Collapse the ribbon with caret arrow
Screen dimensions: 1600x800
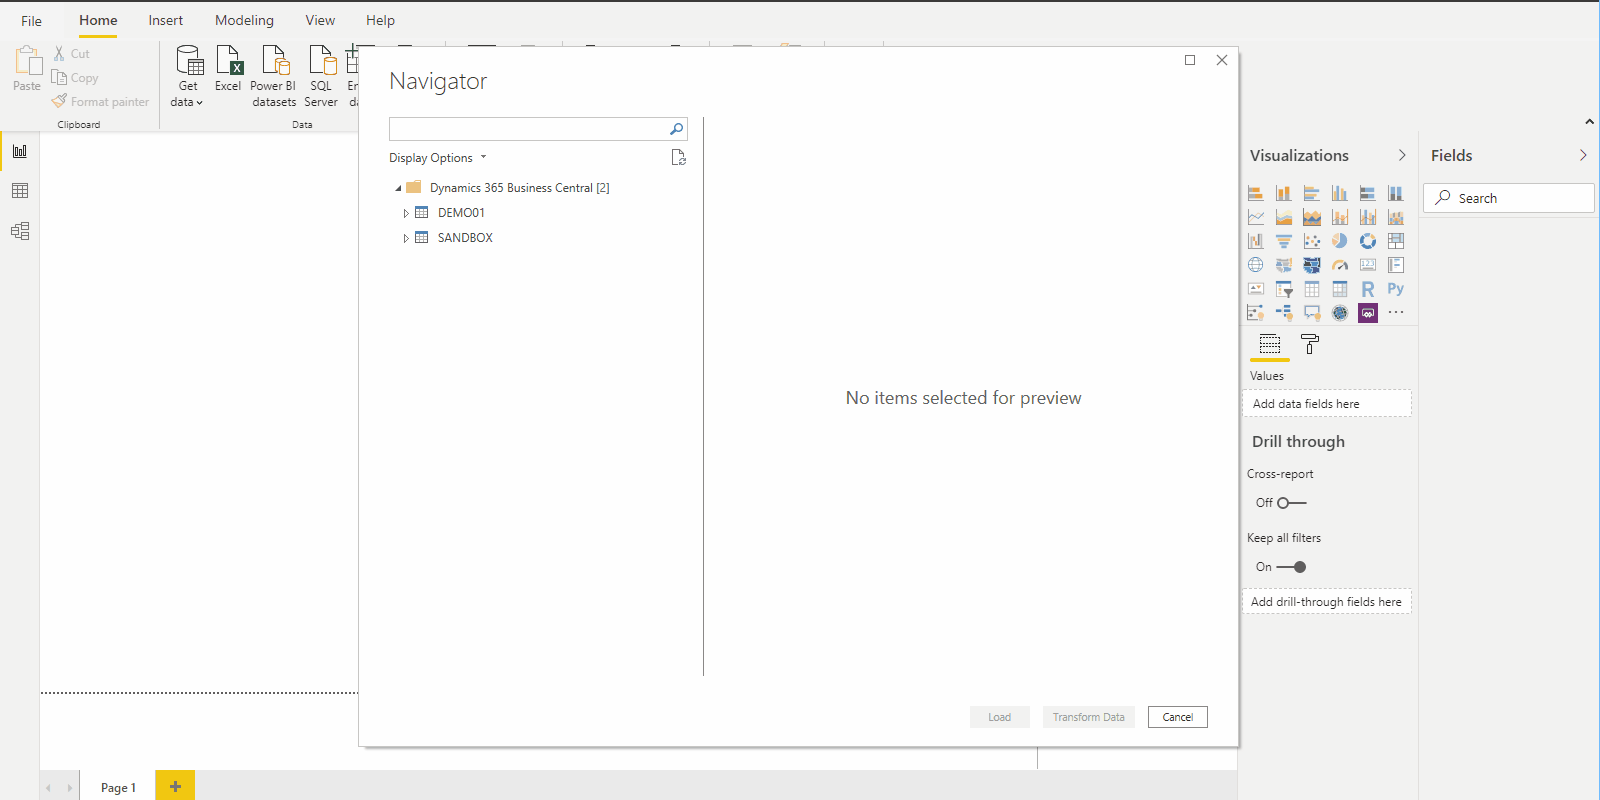(x=1589, y=122)
